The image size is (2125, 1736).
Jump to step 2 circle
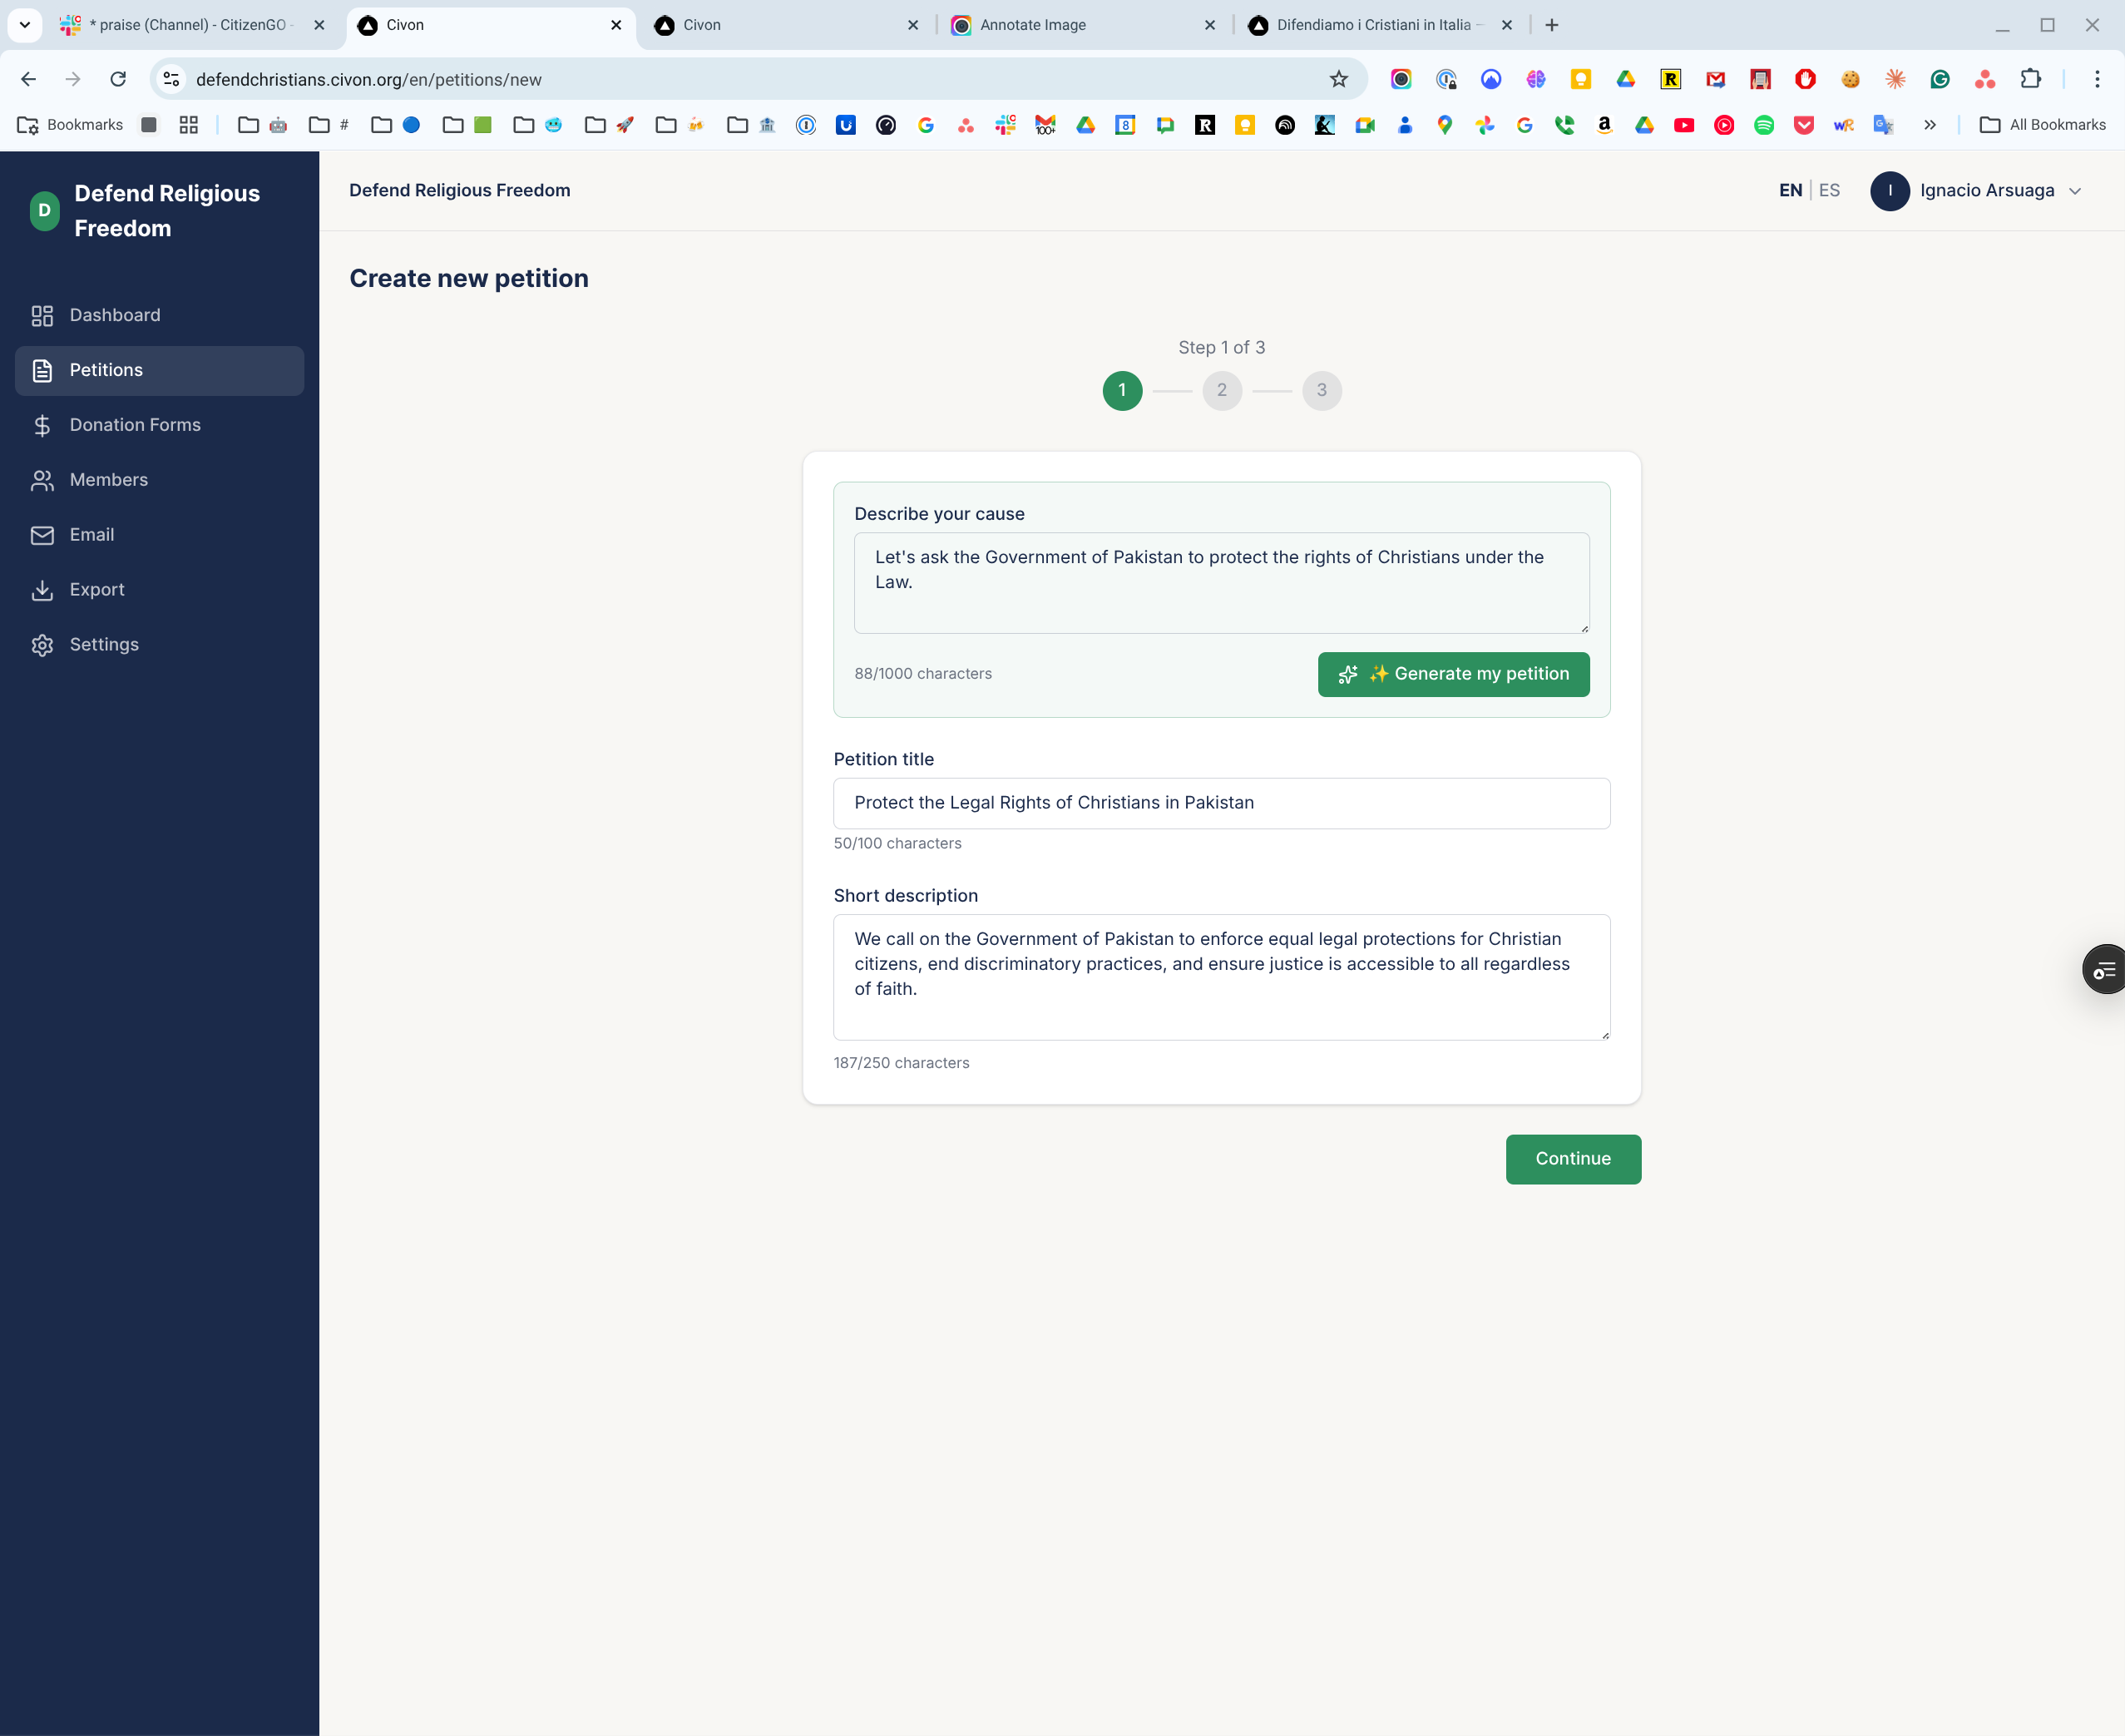[1221, 390]
